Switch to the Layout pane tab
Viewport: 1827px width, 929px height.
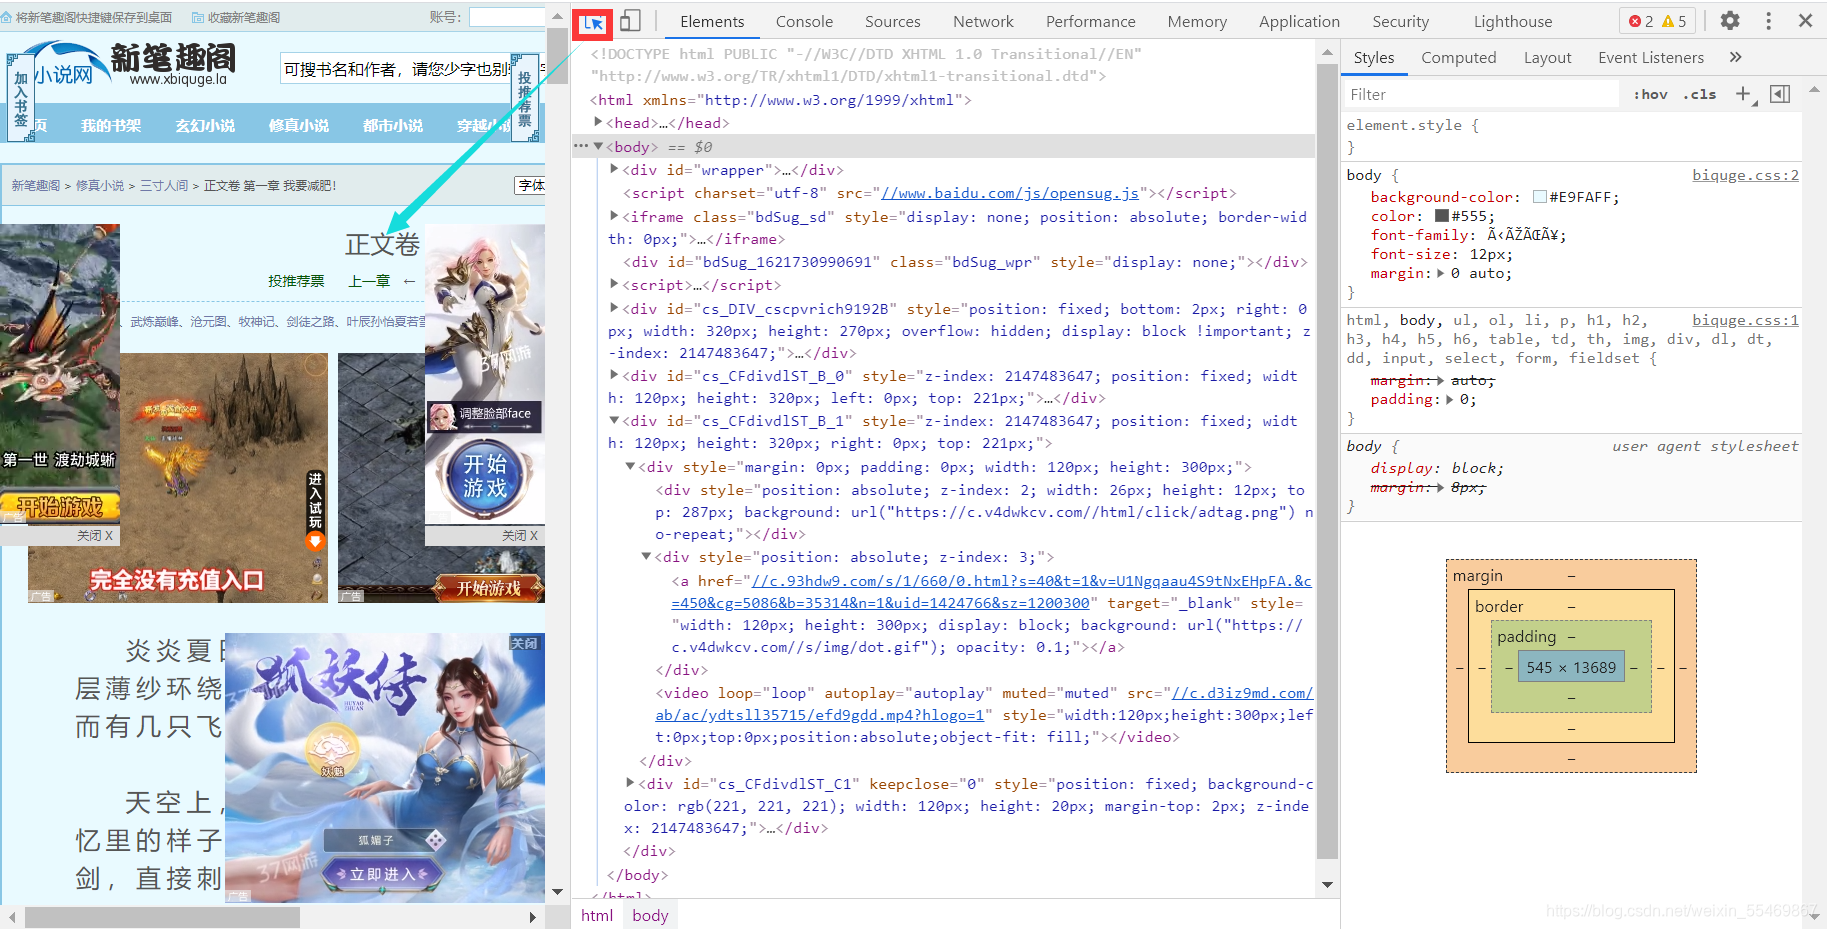(1547, 58)
